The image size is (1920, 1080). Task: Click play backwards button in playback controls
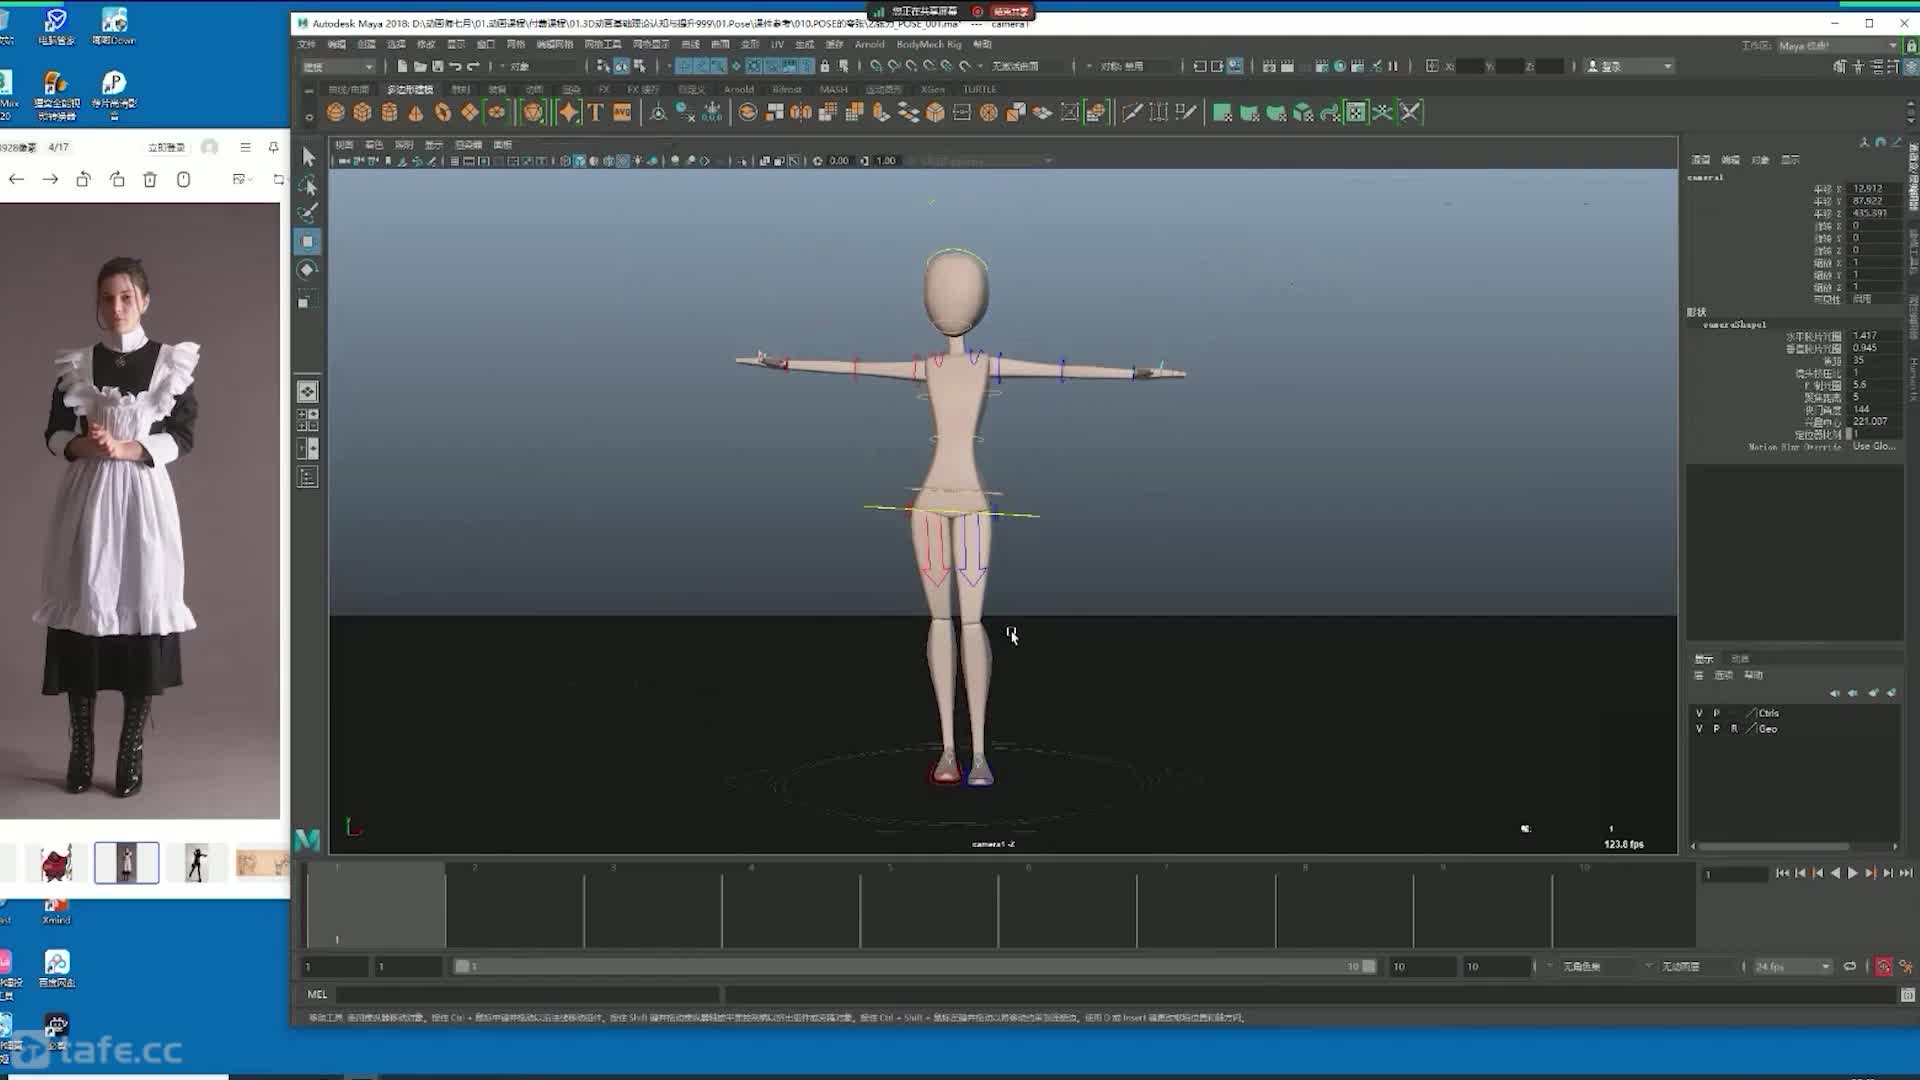click(1835, 873)
